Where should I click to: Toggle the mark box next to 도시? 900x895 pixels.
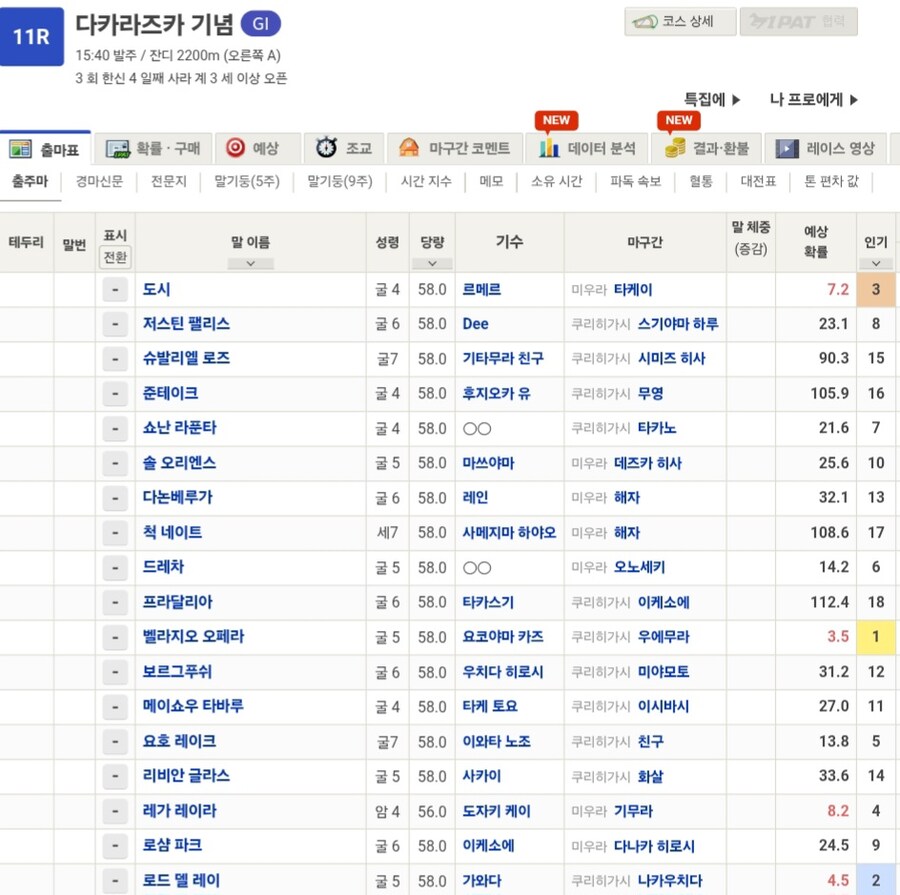[x=114, y=289]
